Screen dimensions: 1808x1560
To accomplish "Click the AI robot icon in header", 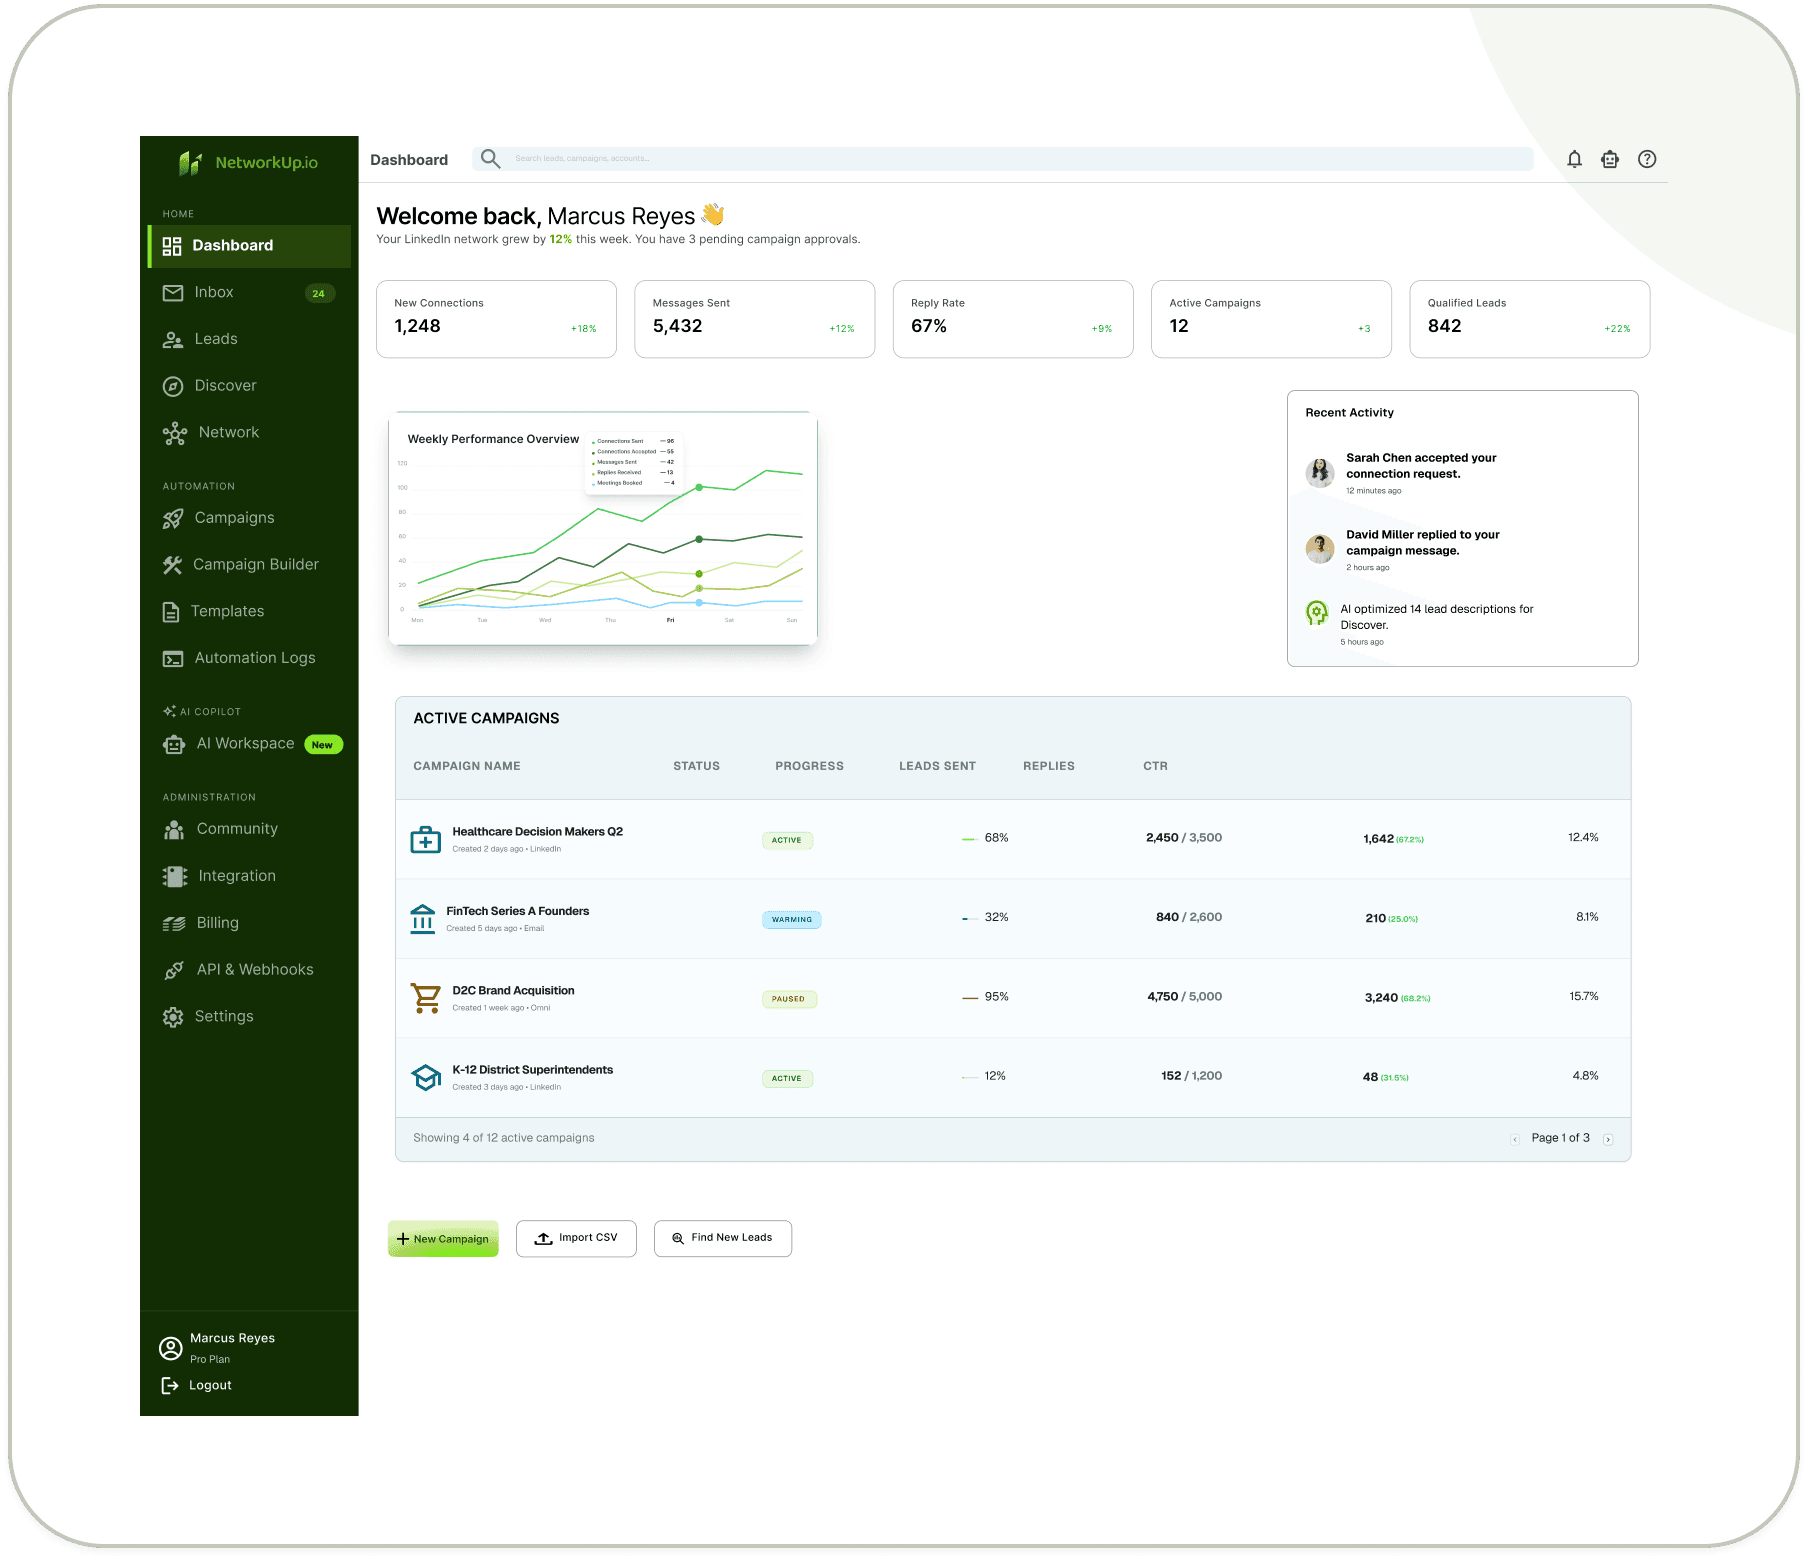I will point(1610,159).
